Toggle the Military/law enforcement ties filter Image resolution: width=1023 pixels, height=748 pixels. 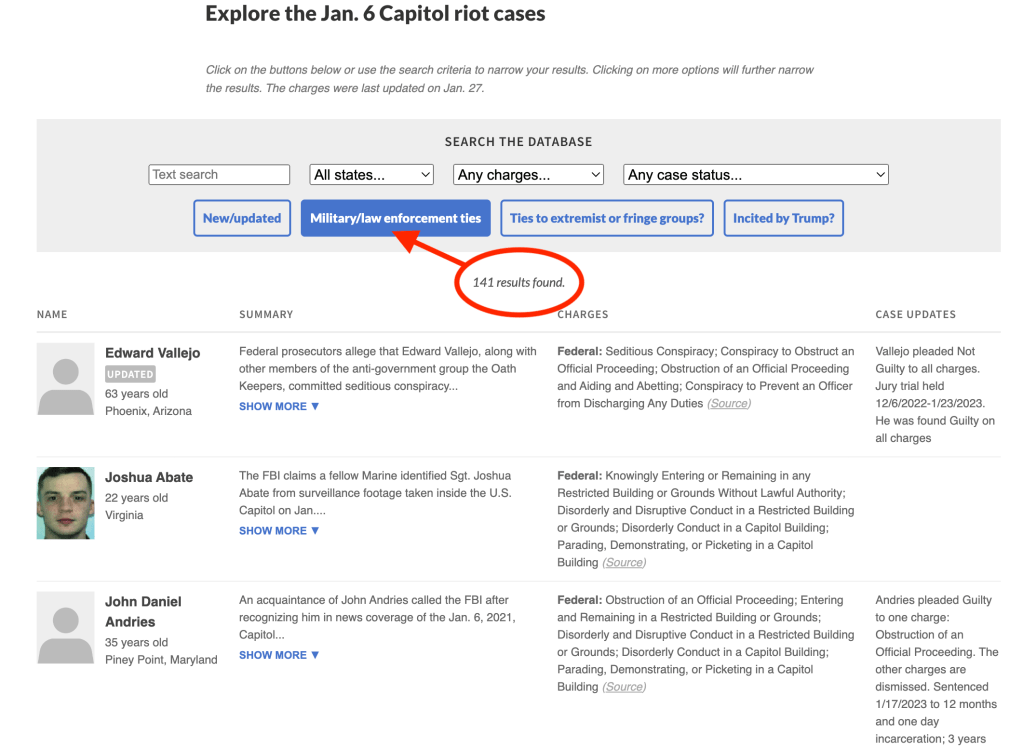(x=395, y=218)
